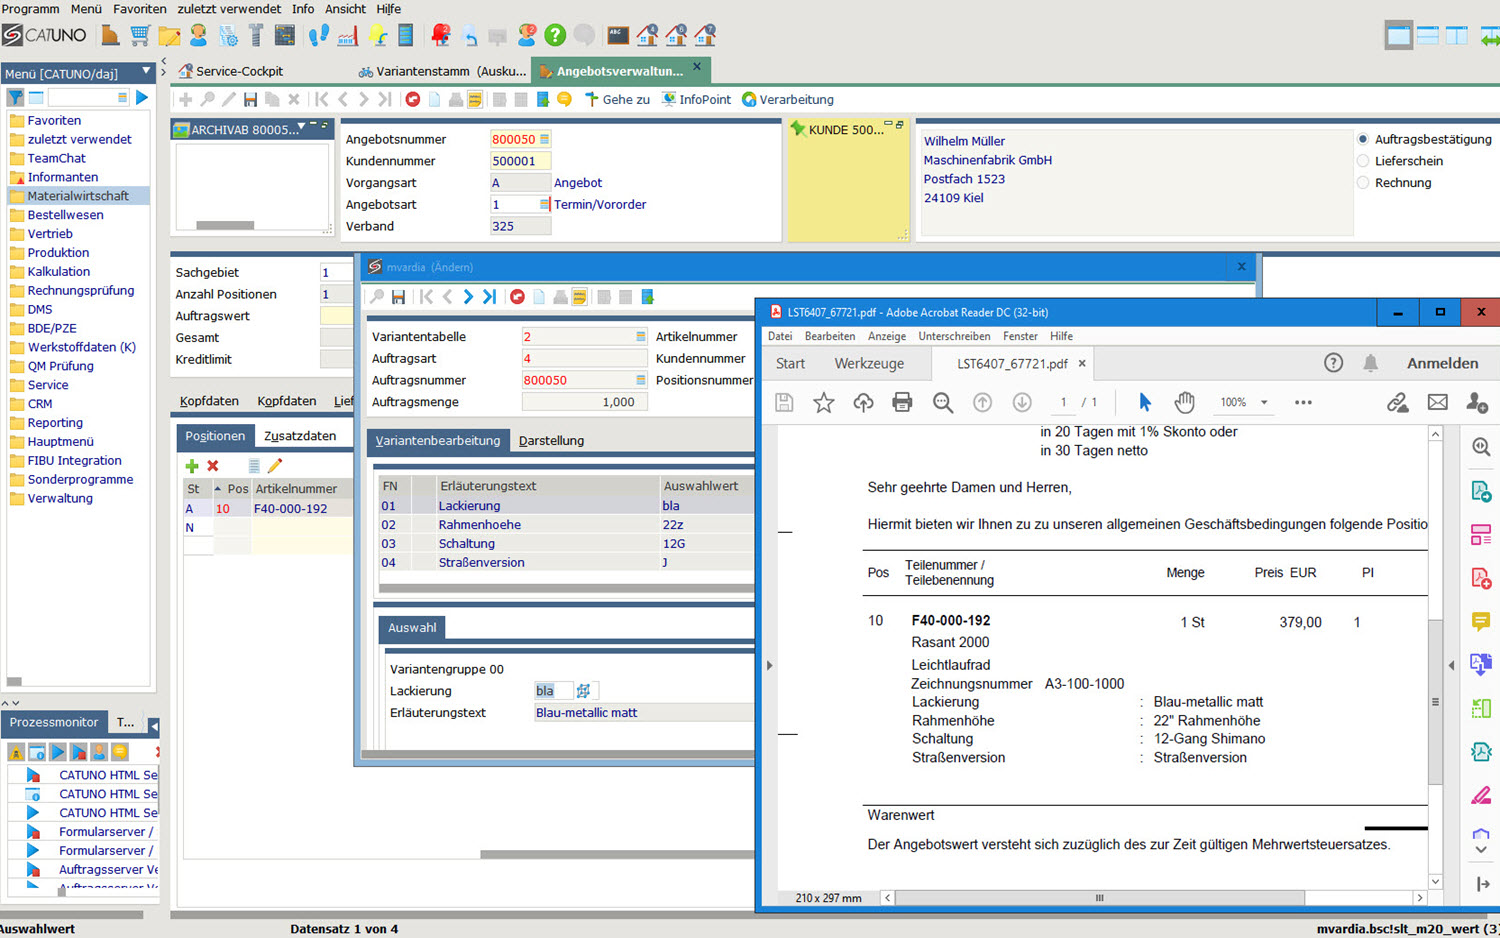Choose the Rechnung radio button
The width and height of the screenshot is (1500, 938).
click(1362, 183)
